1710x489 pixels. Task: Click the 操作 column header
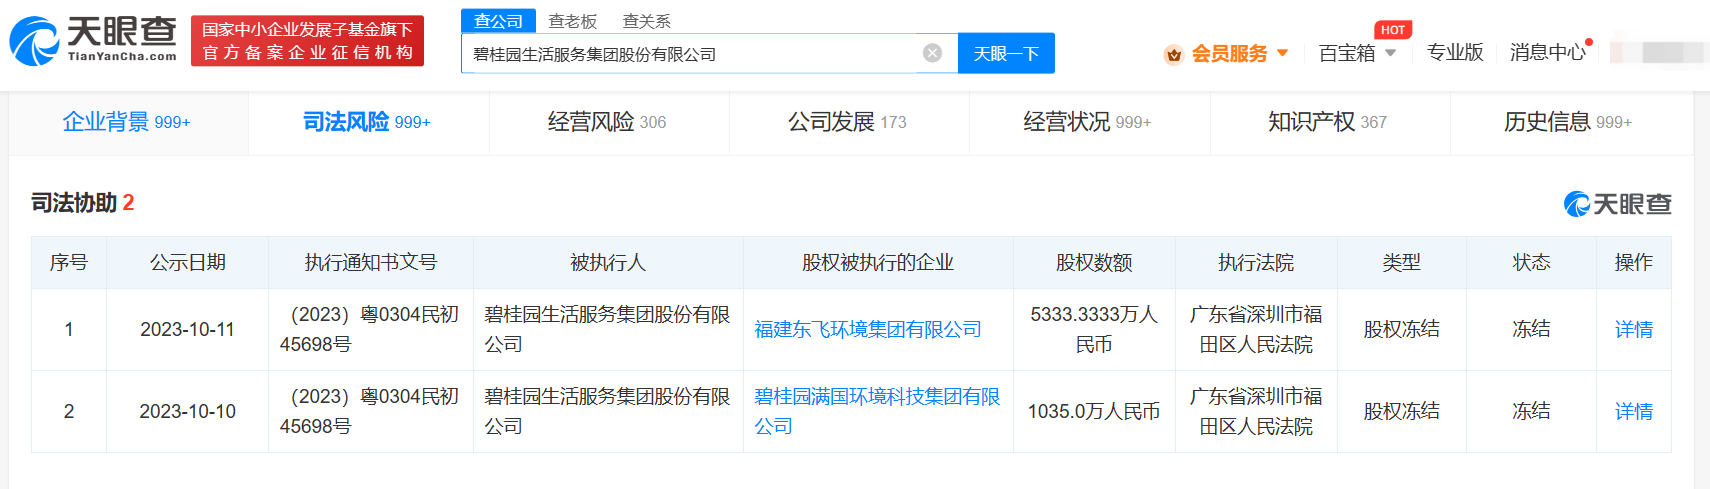click(1634, 262)
